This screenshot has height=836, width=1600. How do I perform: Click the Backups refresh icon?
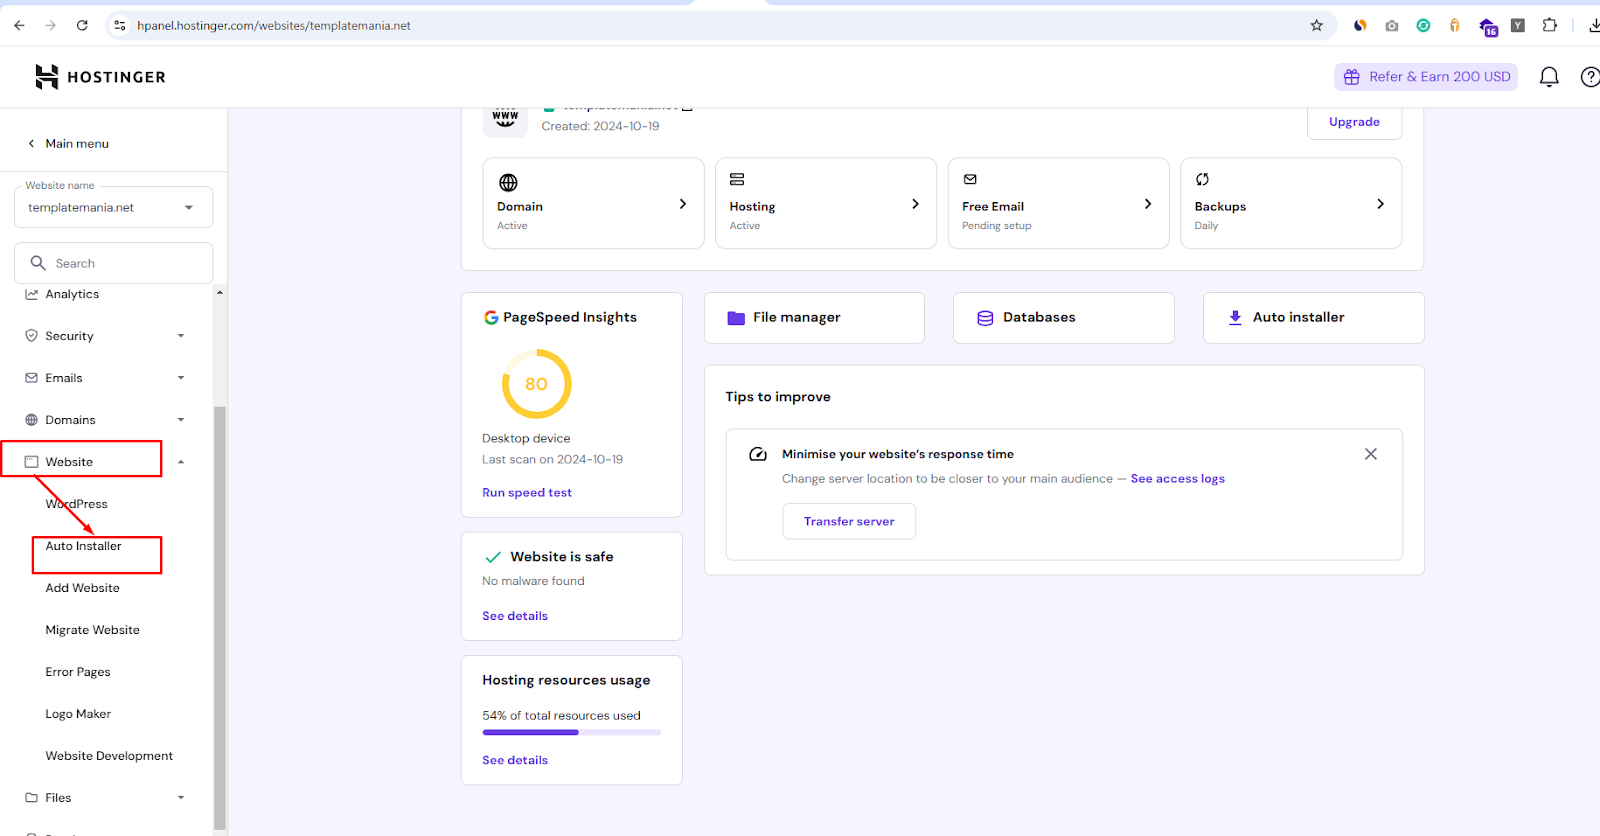click(x=1202, y=179)
